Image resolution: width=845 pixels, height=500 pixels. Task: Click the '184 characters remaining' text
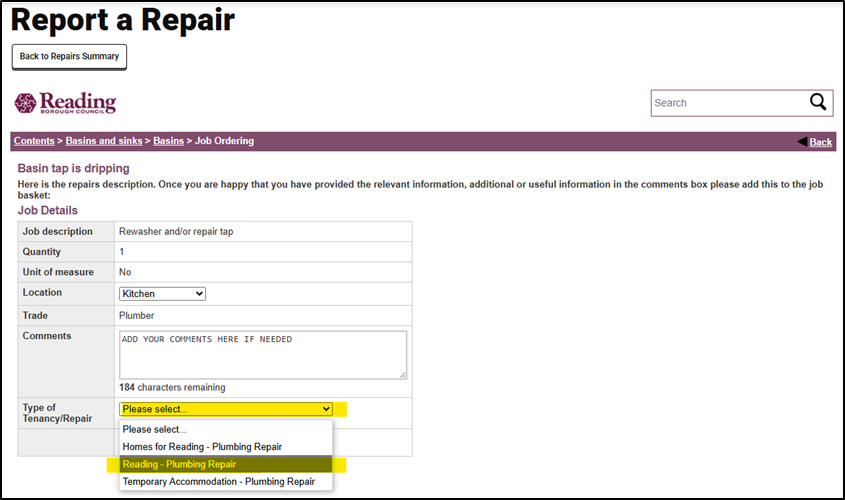172,387
